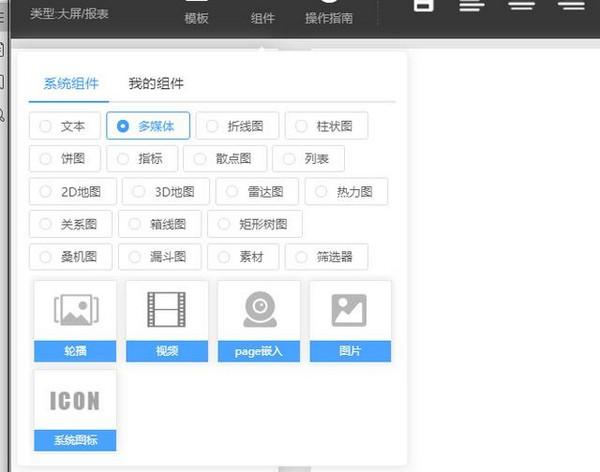Add the 轮播 carousel component
Screen dimensions: 600x472
75,320
